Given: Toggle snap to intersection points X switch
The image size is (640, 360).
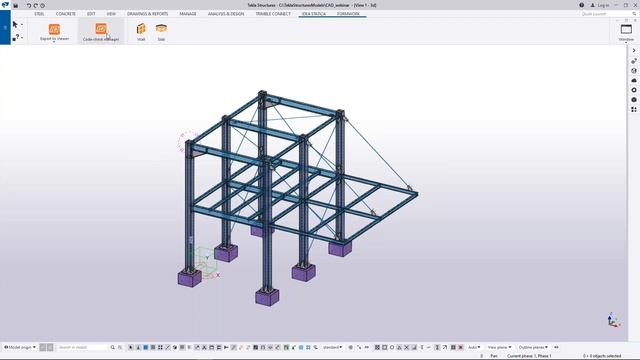Looking at the screenshot, I should pos(407,347).
